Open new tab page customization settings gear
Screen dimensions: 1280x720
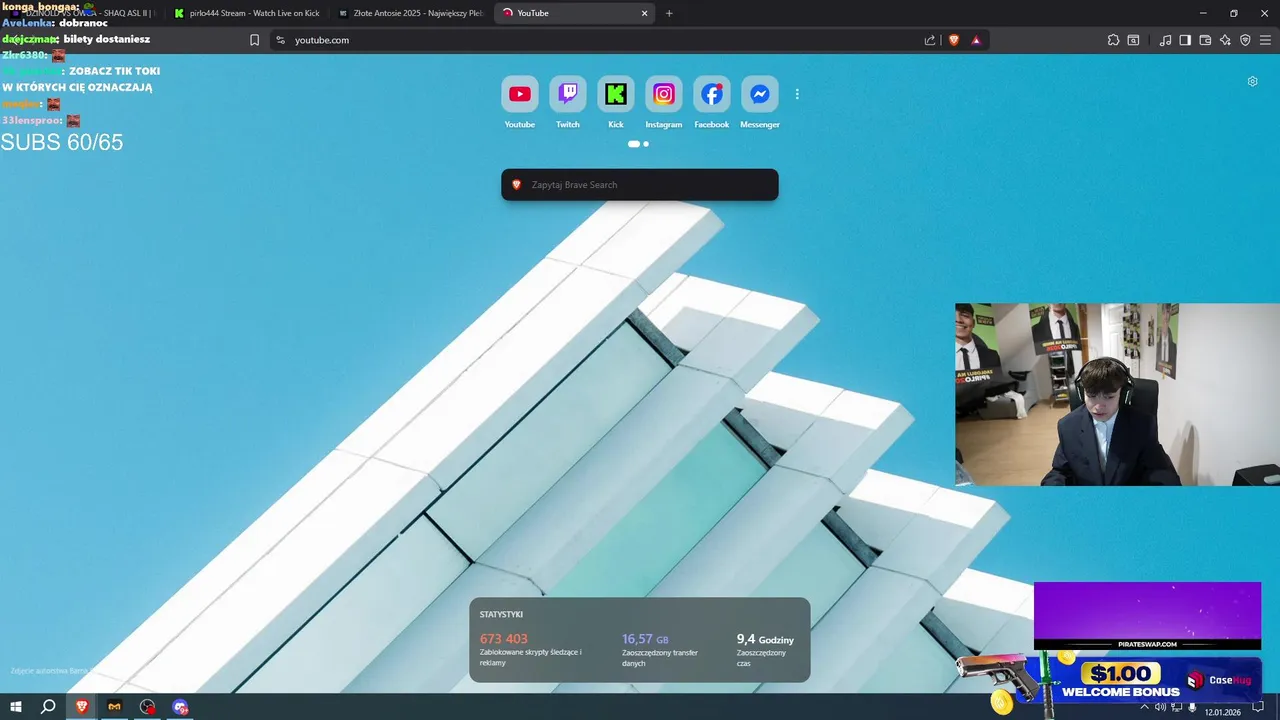[1252, 81]
